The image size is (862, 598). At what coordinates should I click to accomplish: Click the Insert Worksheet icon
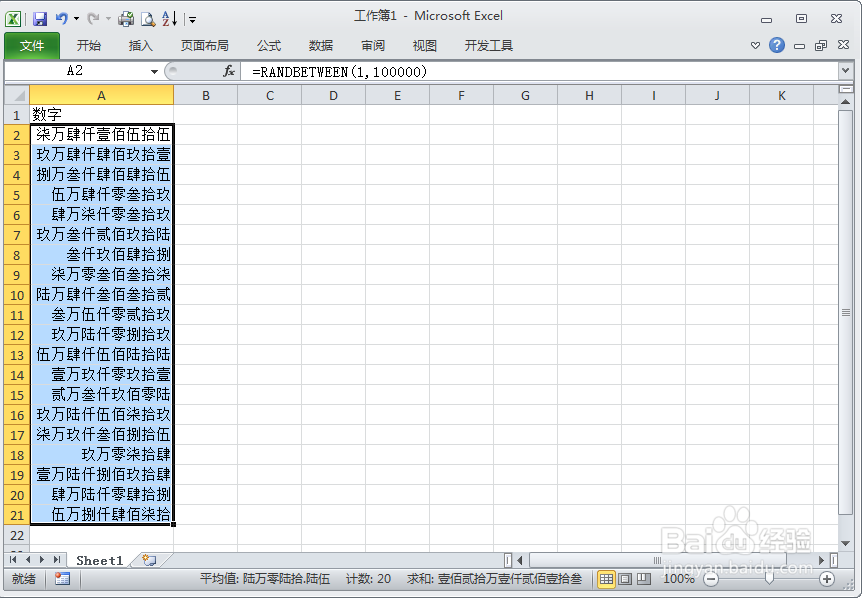[149, 560]
